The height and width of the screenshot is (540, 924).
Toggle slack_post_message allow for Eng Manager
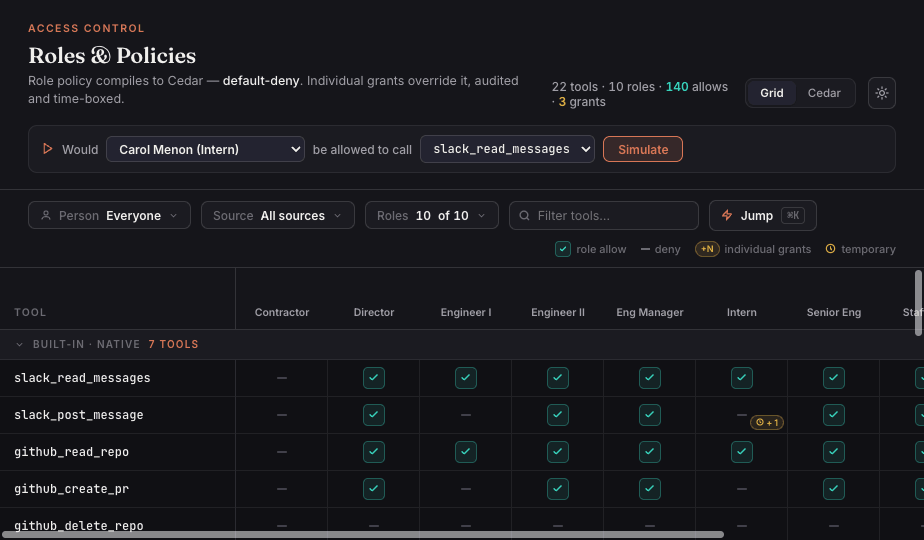pos(649,414)
